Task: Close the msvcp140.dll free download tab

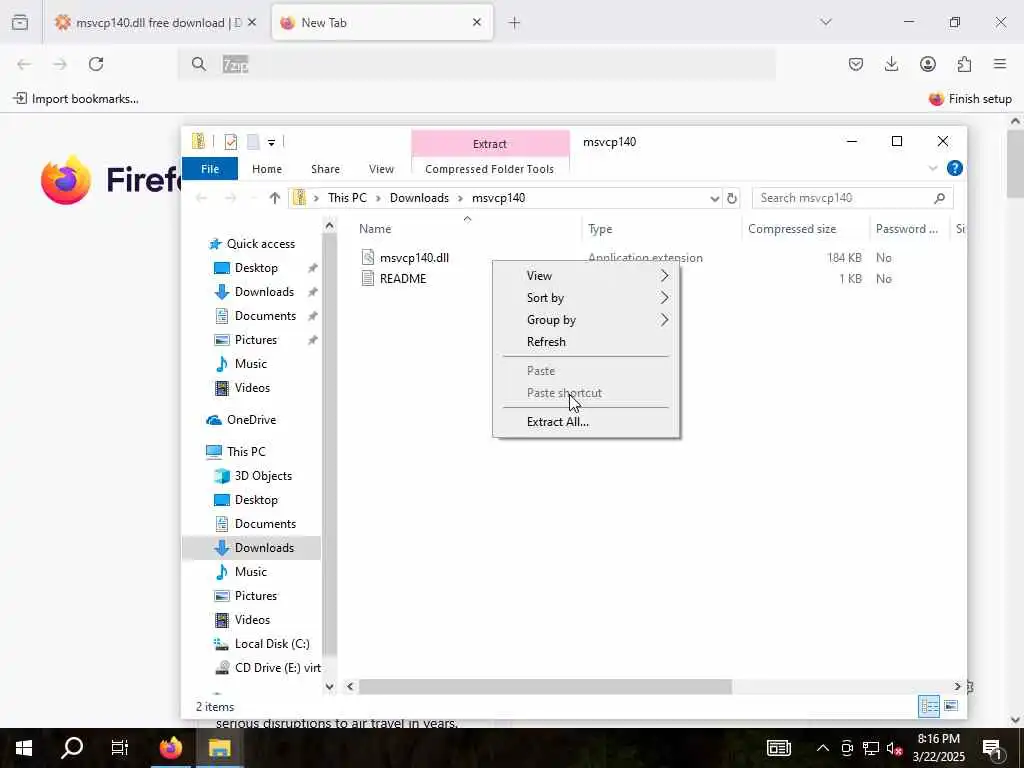Action: [252, 22]
